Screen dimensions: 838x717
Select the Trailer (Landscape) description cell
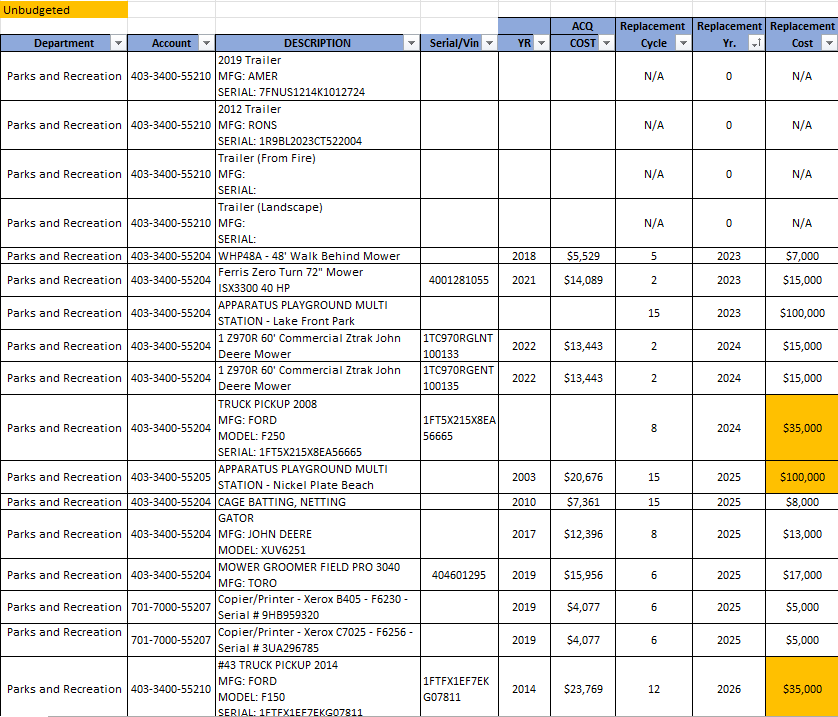[317, 223]
